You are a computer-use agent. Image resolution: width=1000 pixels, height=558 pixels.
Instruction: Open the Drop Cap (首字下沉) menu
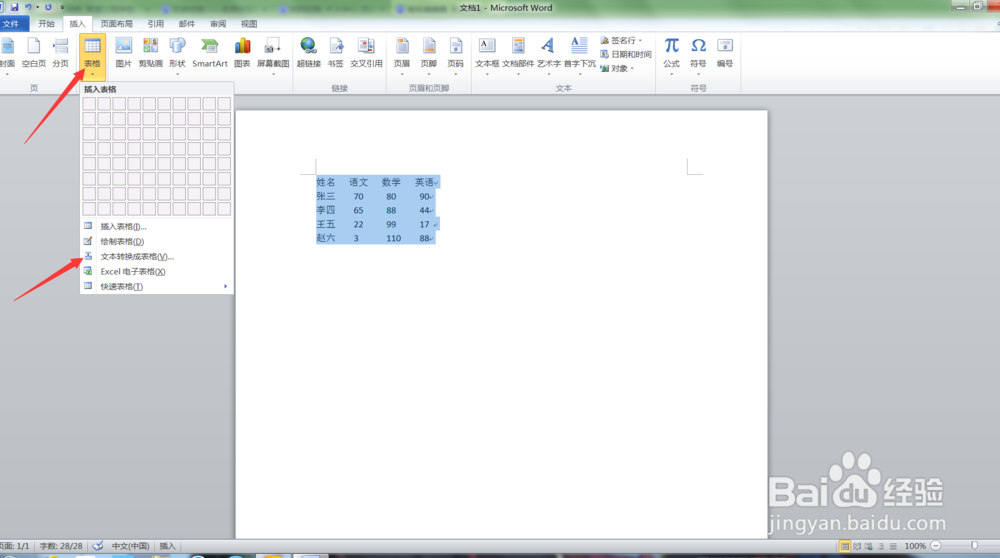tap(579, 54)
